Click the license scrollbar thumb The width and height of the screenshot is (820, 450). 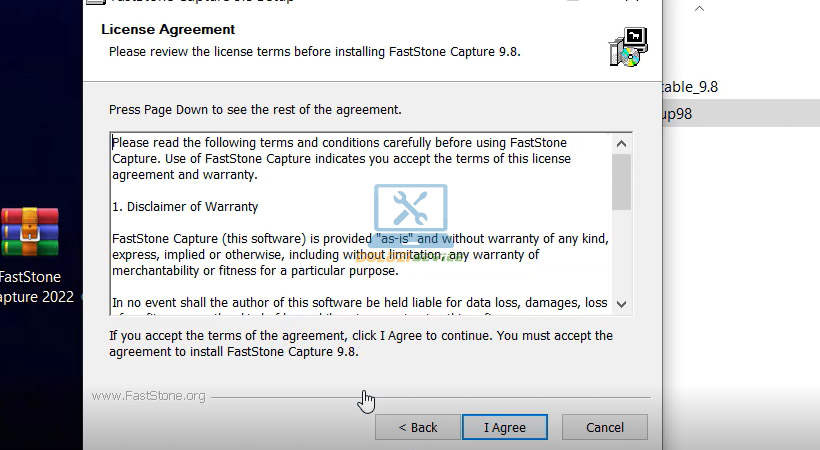tap(621, 180)
